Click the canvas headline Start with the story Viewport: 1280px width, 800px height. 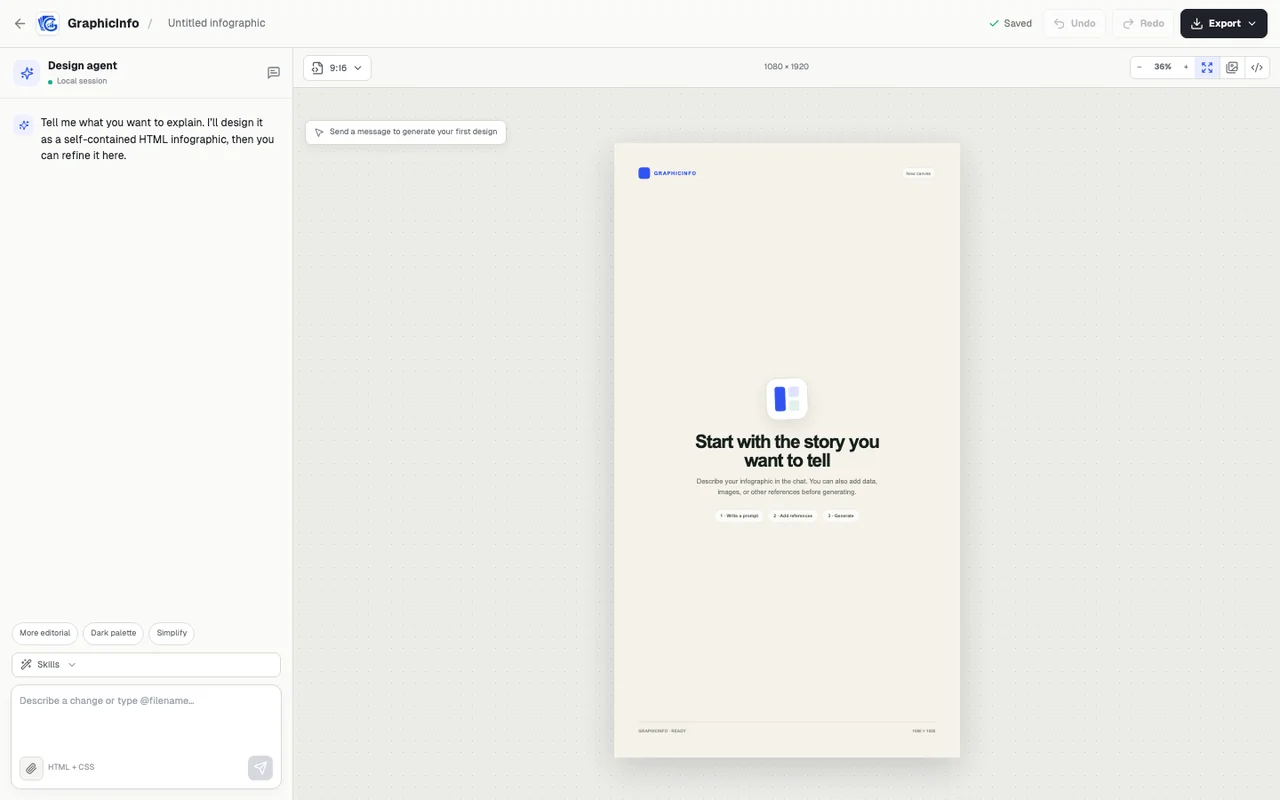pyautogui.click(x=787, y=451)
